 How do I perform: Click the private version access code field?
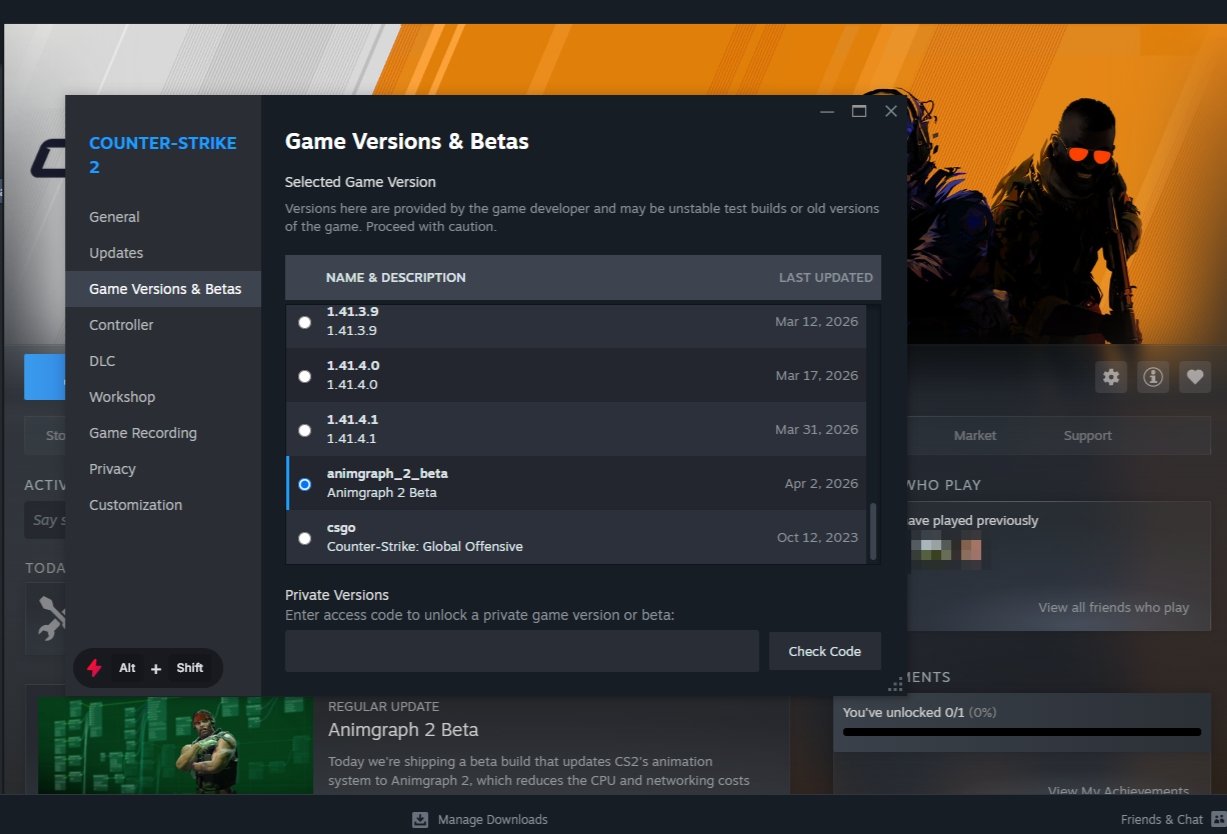tap(522, 651)
